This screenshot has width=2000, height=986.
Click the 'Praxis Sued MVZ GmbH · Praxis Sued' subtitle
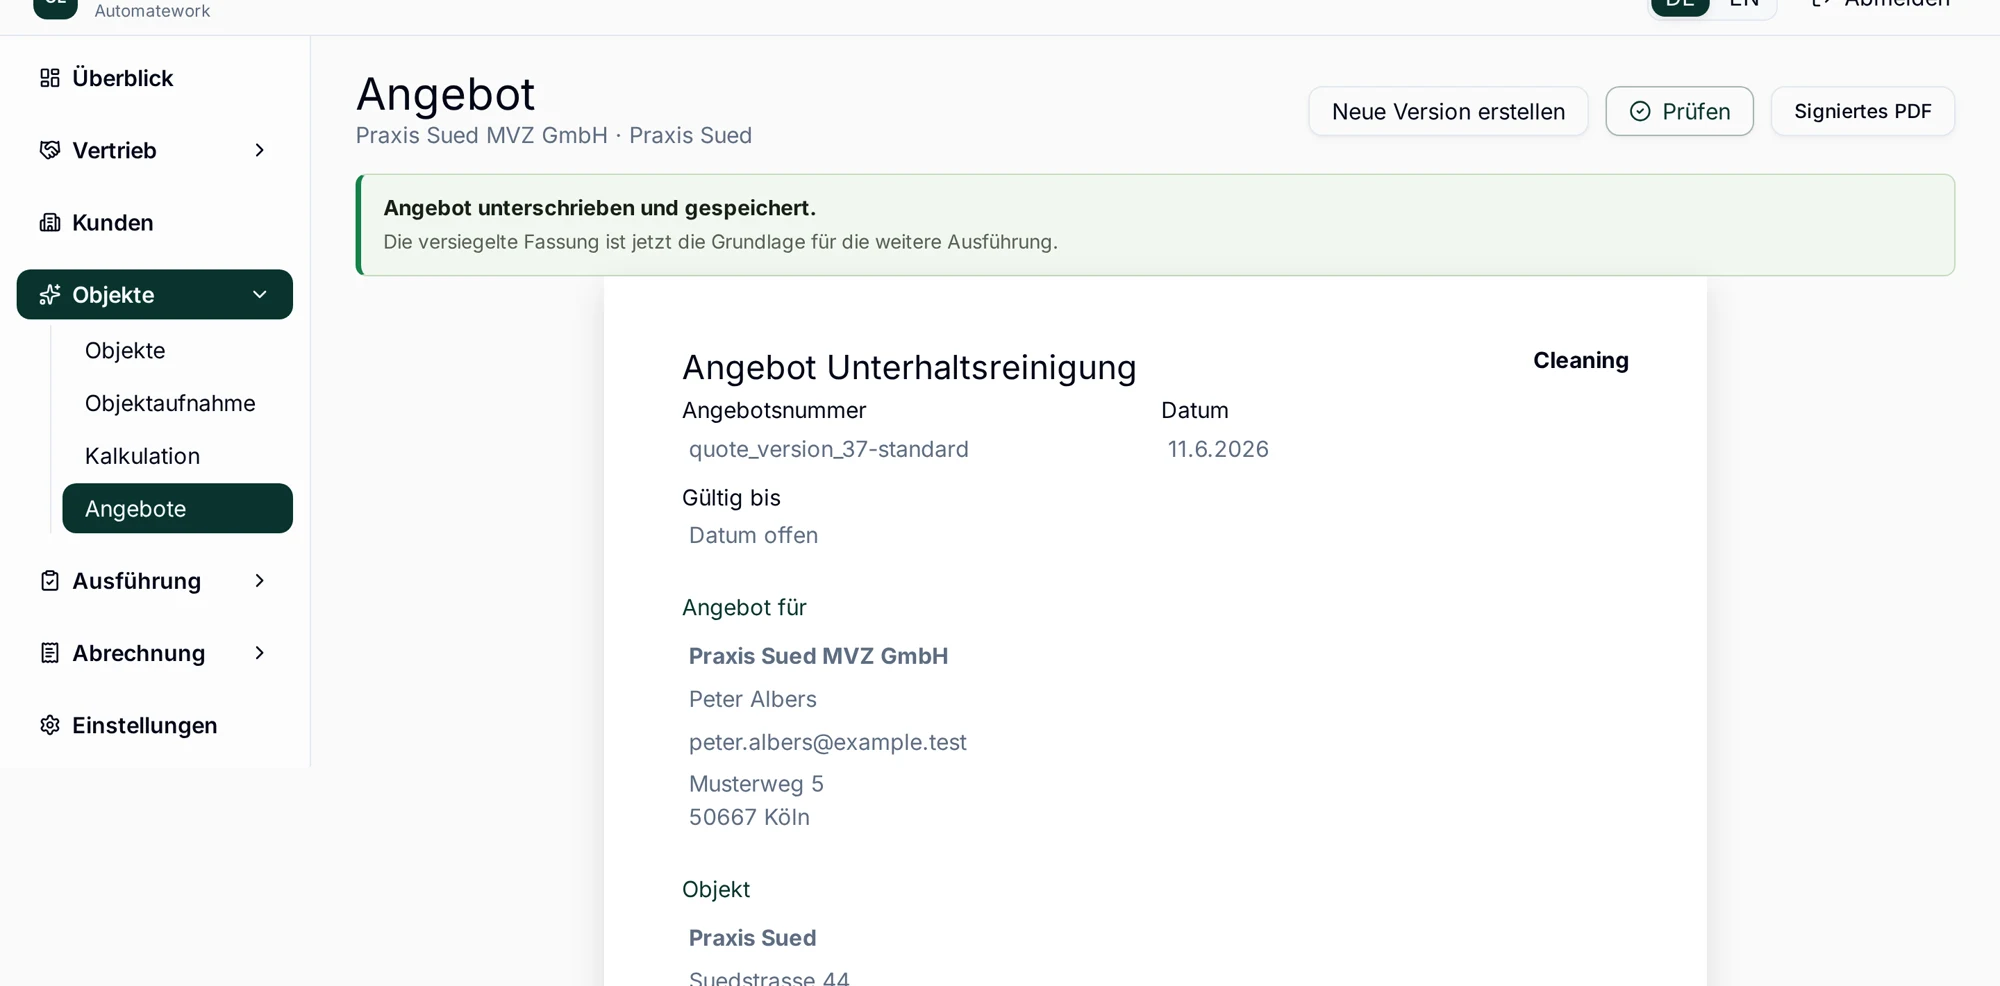[x=554, y=135]
